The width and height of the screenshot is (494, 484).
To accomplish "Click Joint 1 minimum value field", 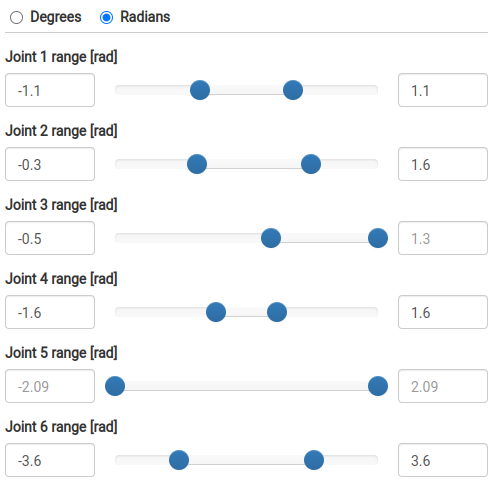I will 50,90.
